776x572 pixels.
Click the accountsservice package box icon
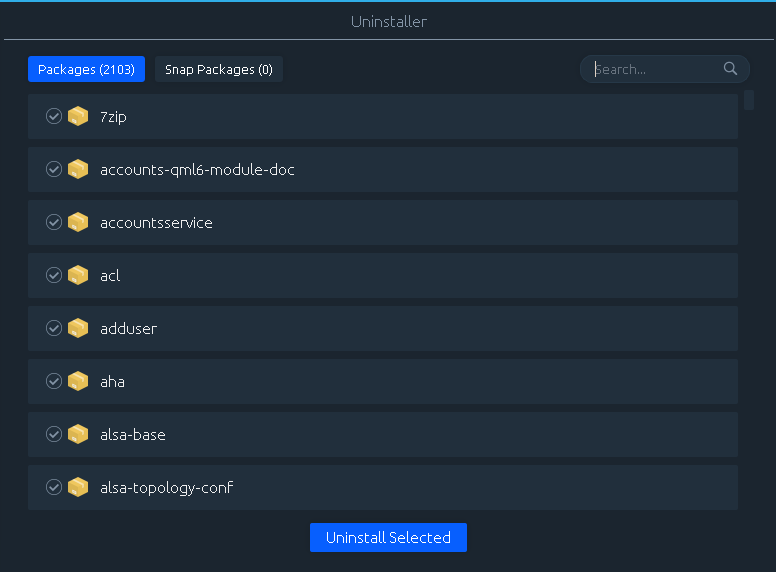[78, 222]
